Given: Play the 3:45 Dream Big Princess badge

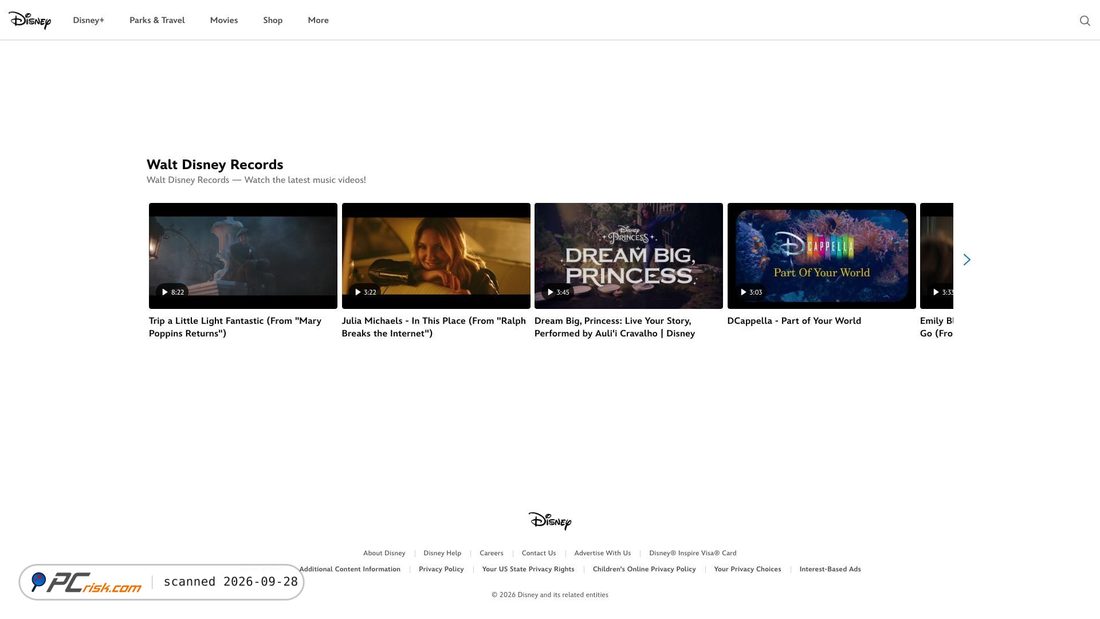Looking at the screenshot, I should [x=558, y=292].
